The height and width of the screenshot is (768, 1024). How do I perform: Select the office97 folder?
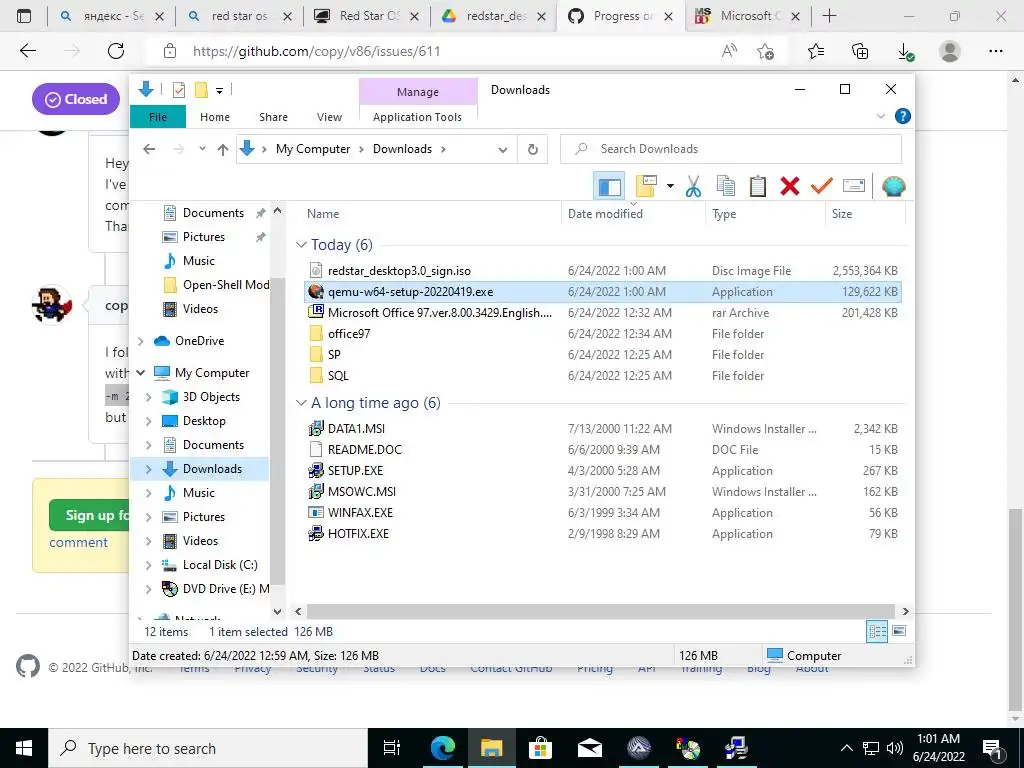tap(349, 334)
